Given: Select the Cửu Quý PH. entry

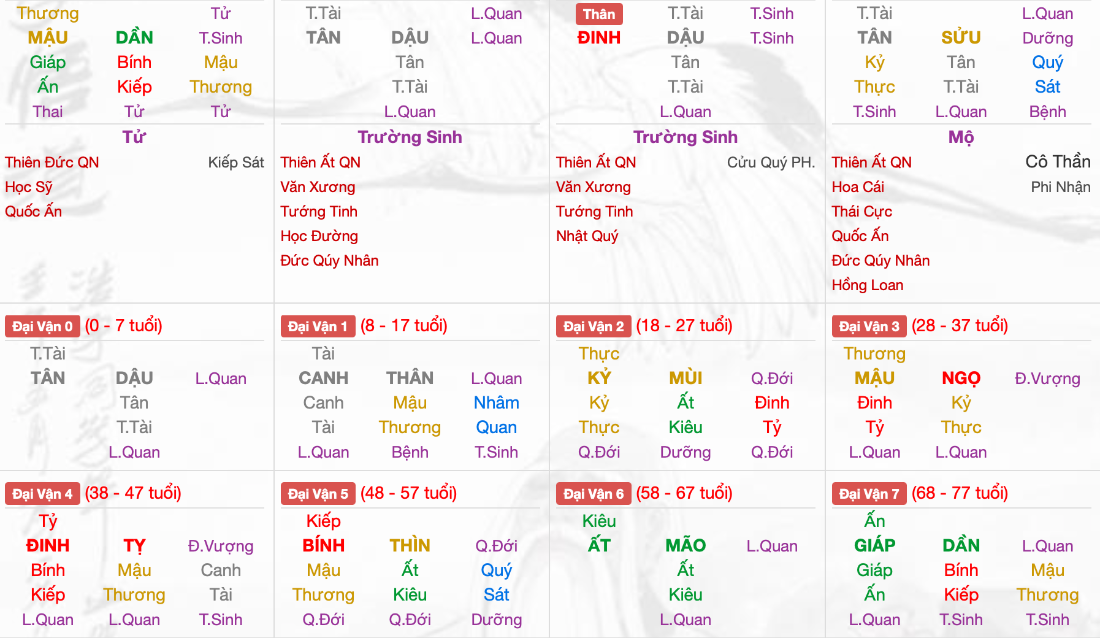Looking at the screenshot, I should [771, 162].
